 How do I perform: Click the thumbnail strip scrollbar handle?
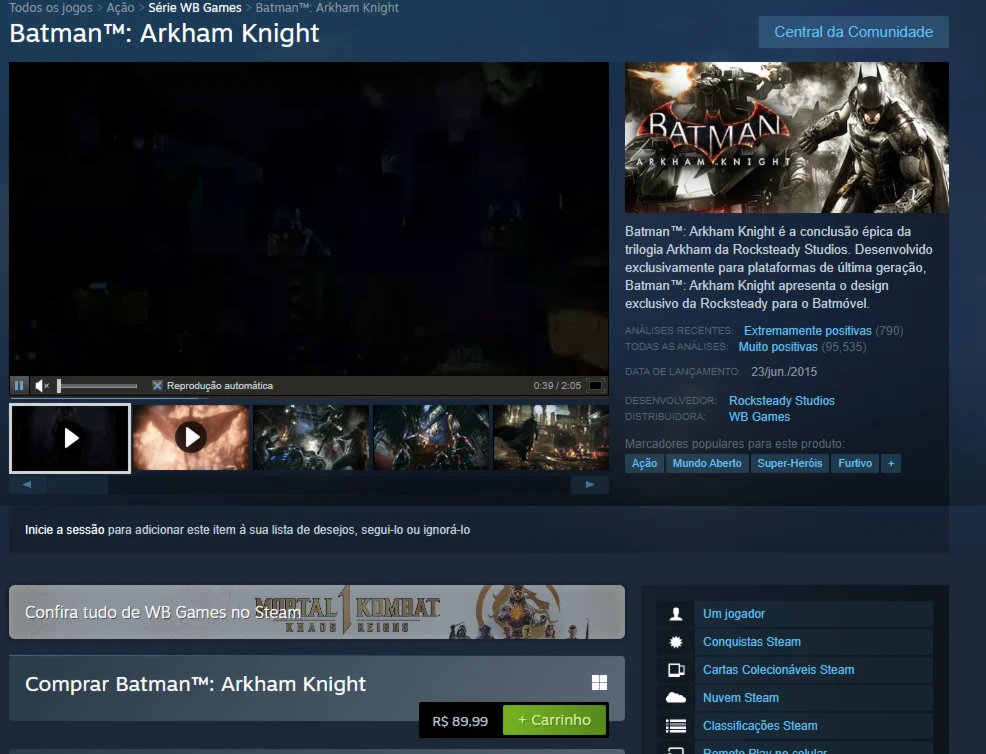(77, 484)
